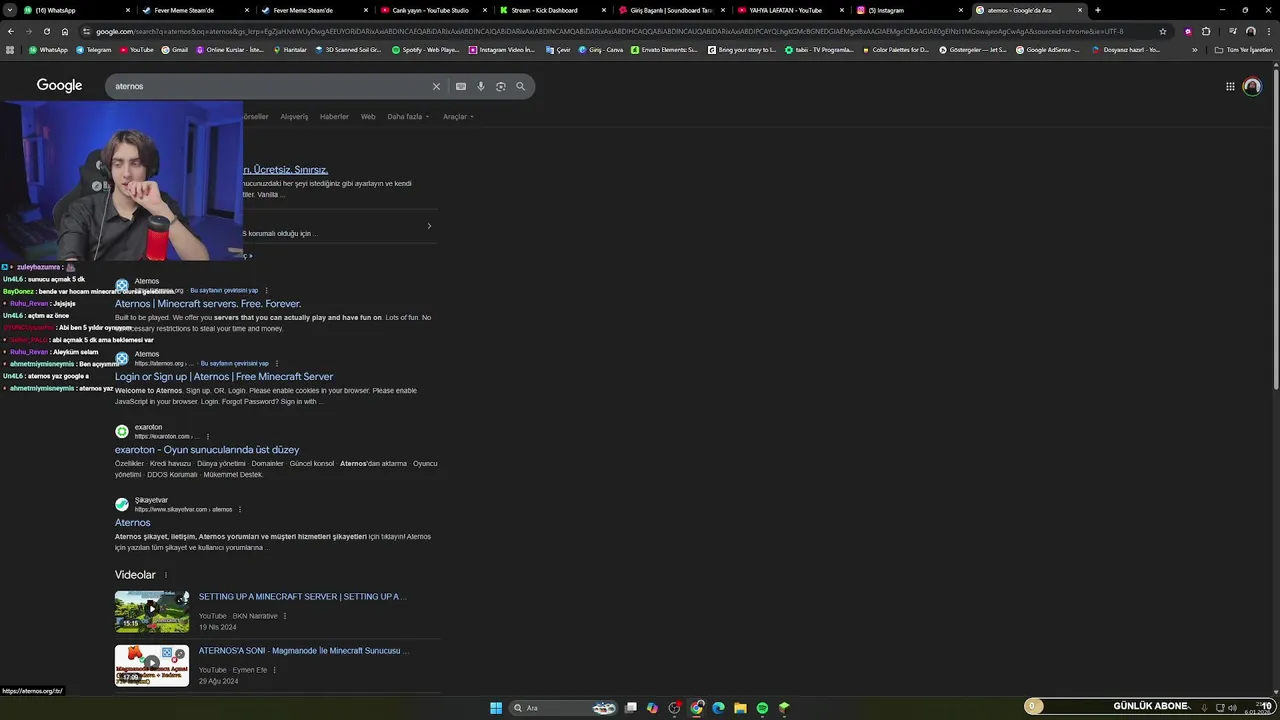1280x720 pixels.
Task: Switch to Stream - Kick Dashboard tab
Action: tap(552, 10)
